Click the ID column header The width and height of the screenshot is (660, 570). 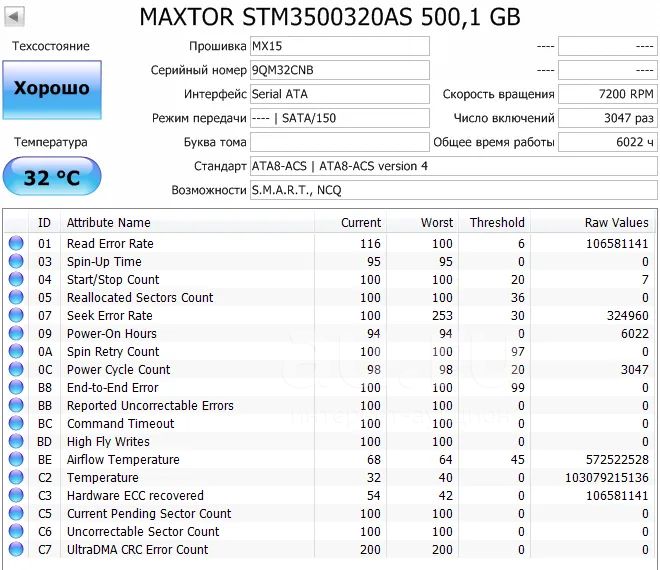click(x=45, y=222)
